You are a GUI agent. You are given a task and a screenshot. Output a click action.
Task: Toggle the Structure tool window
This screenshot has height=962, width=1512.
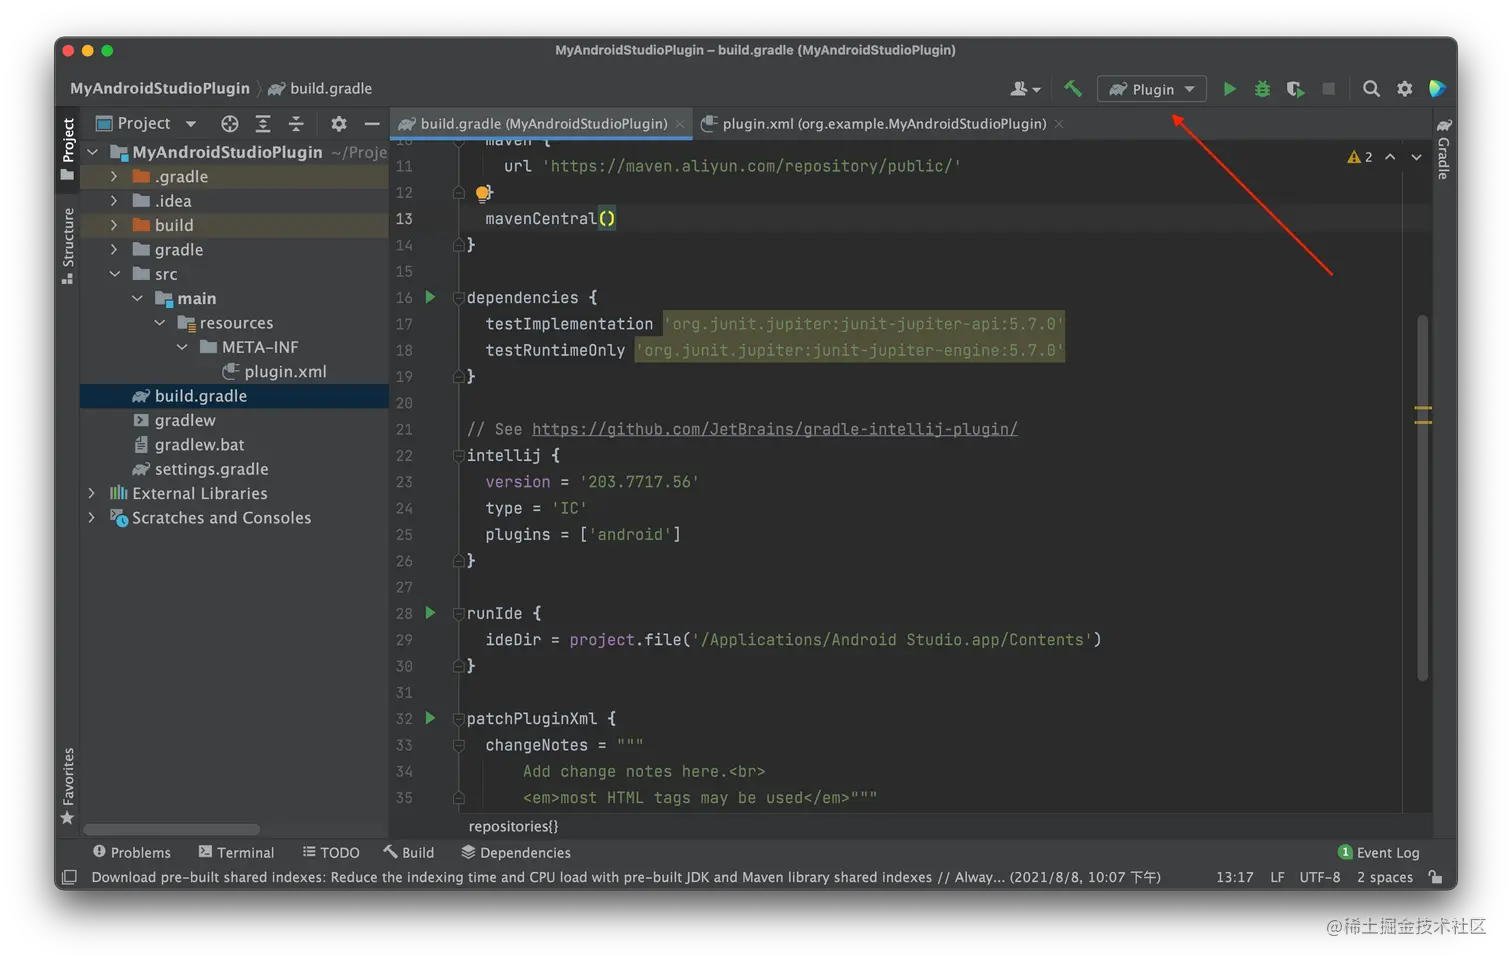[x=68, y=245]
